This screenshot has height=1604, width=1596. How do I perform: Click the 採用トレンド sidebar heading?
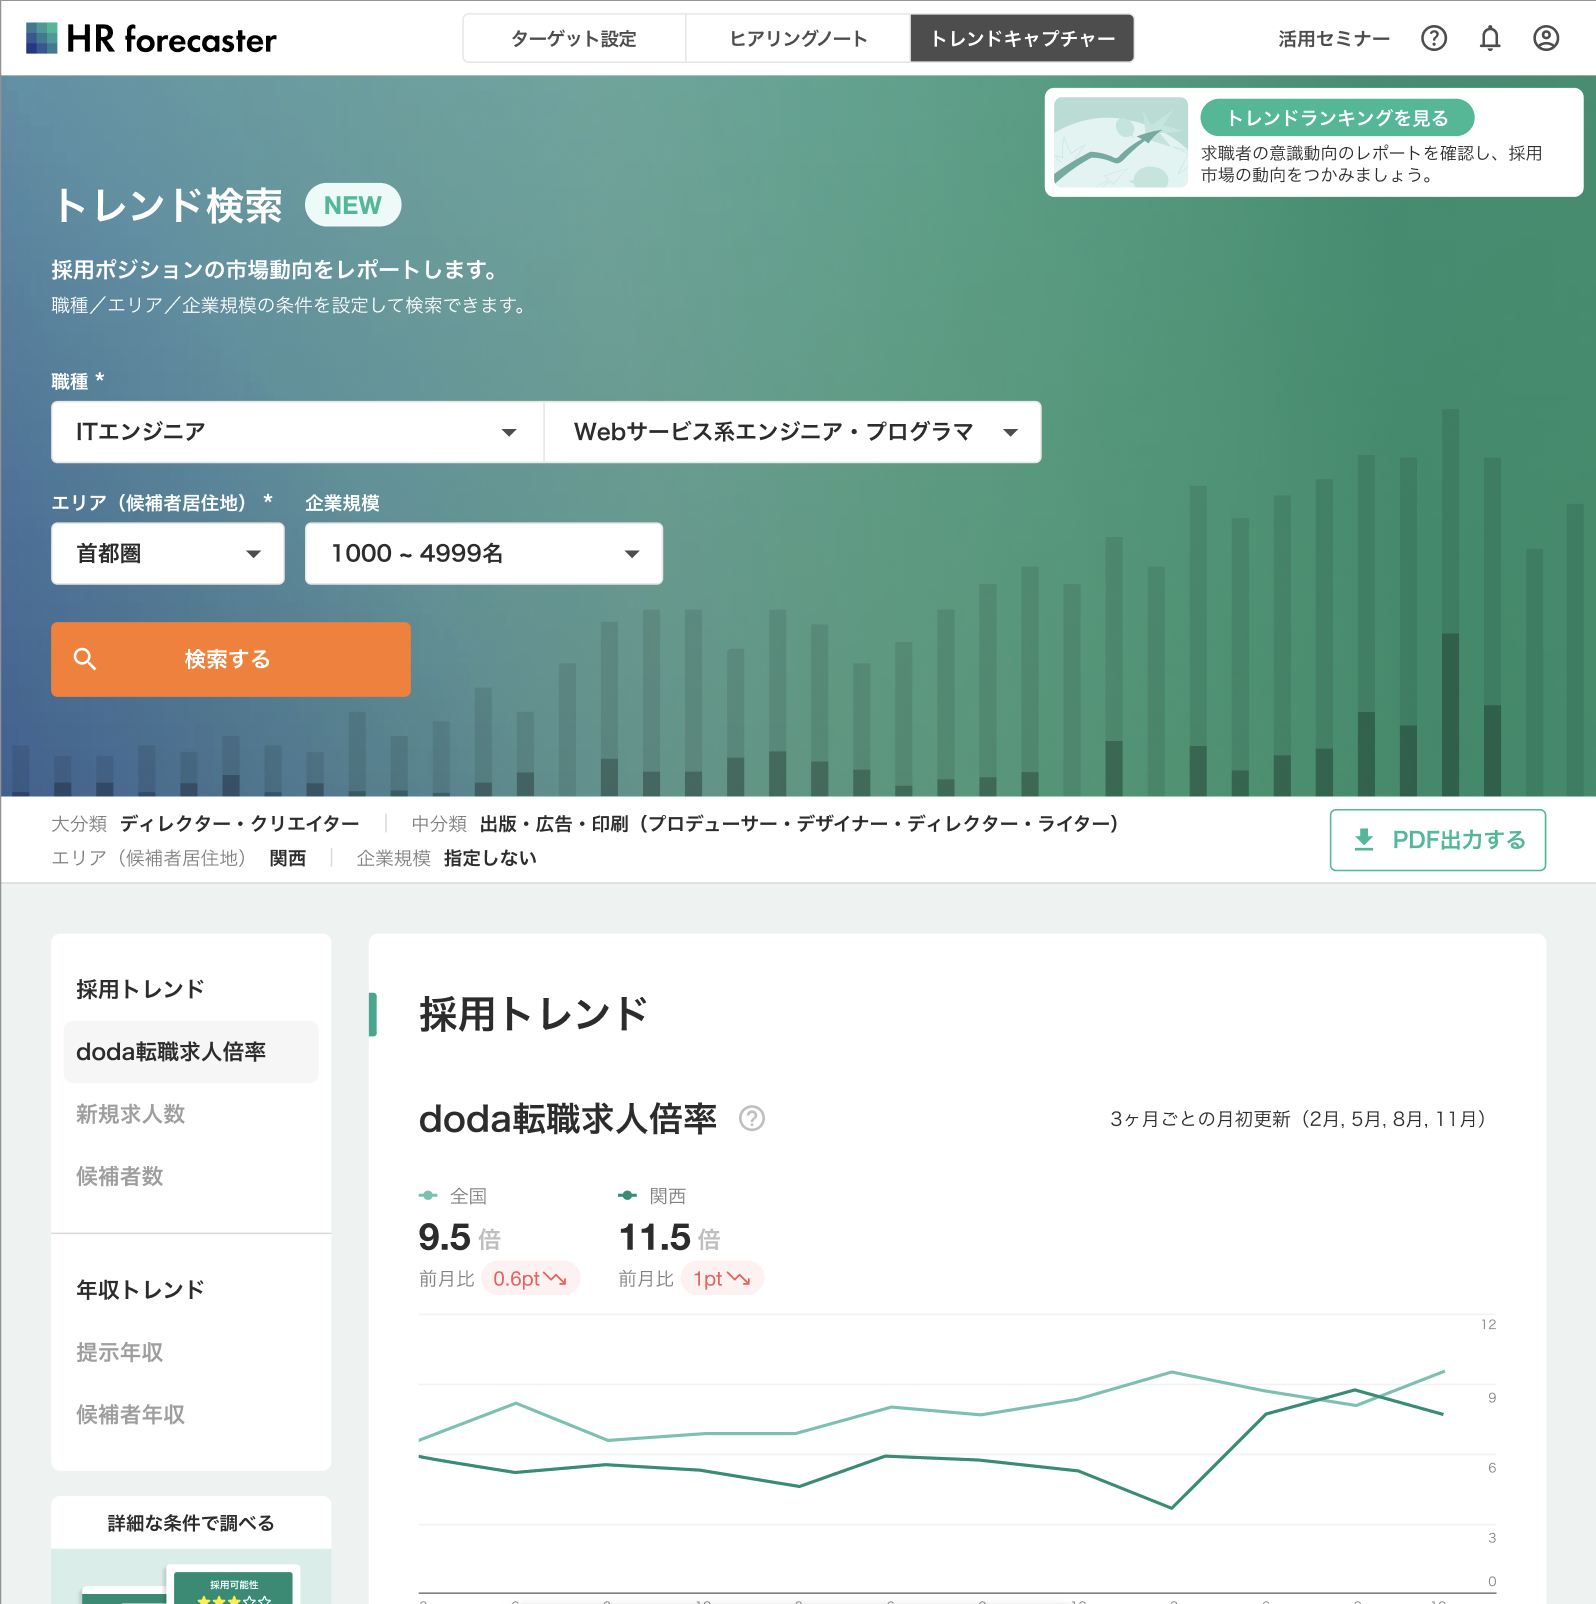pos(140,989)
